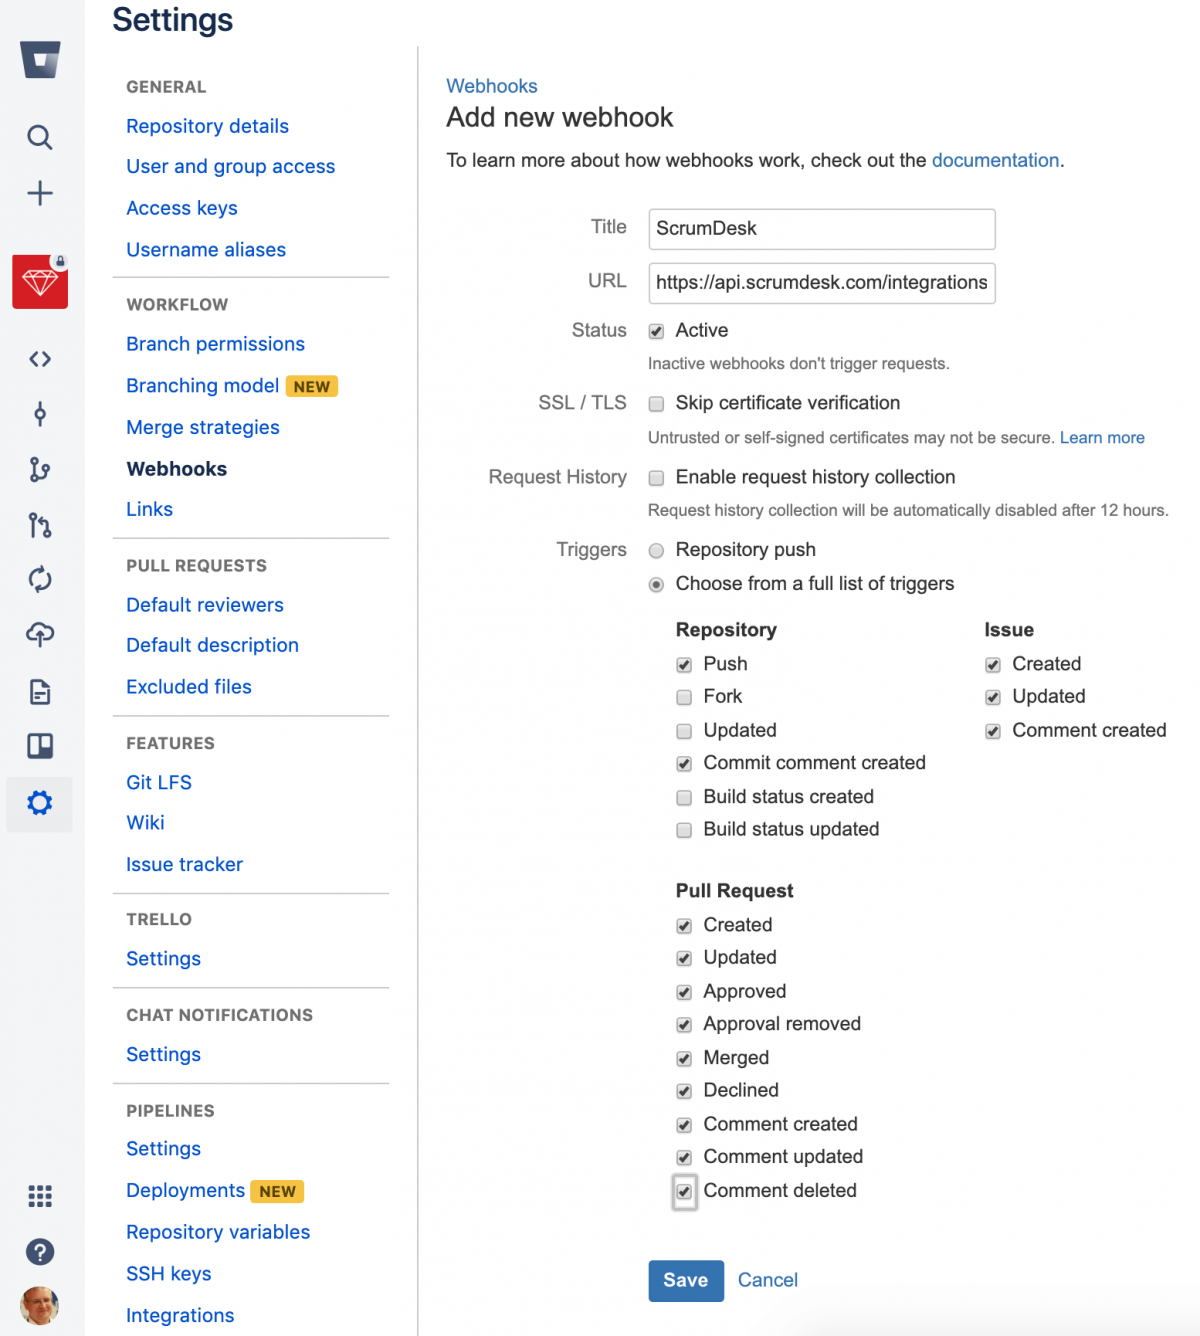This screenshot has width=1200, height=1336.
Task: Open Pipelines via the circular arrows icon
Action: tap(40, 579)
